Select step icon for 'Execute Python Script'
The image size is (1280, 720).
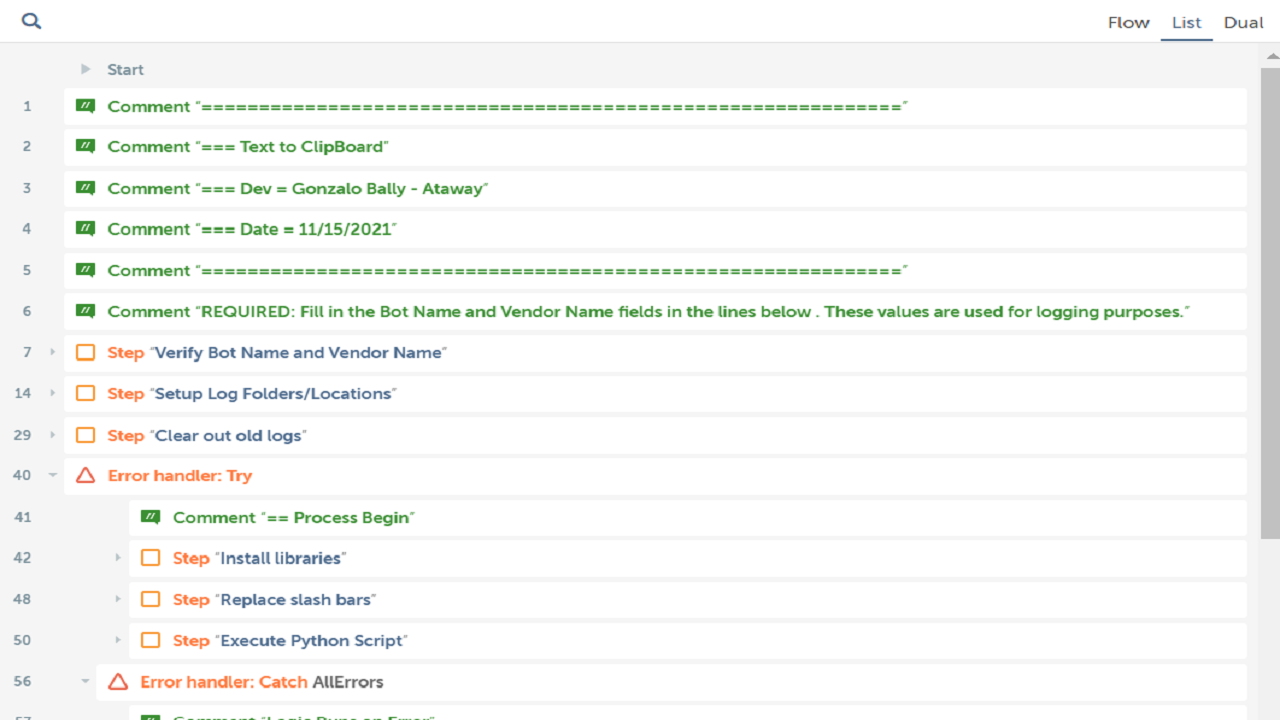pos(151,640)
